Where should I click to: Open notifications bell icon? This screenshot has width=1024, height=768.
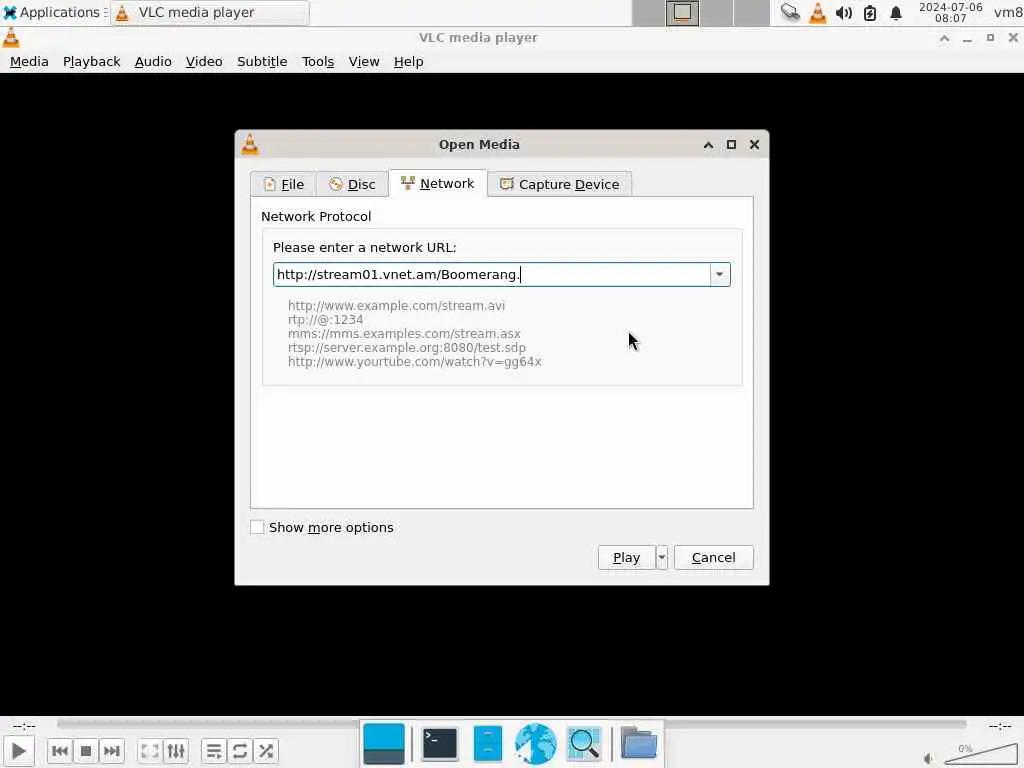(896, 12)
